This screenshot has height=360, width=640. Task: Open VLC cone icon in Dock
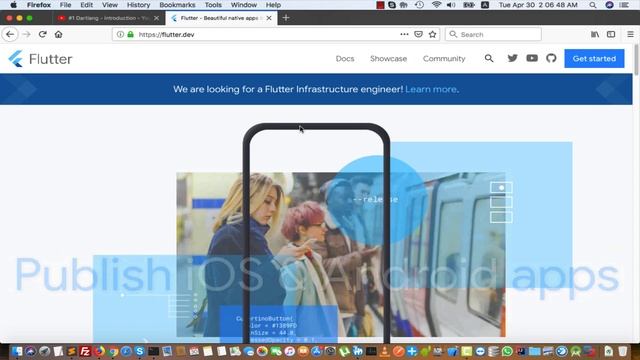tap(384, 351)
